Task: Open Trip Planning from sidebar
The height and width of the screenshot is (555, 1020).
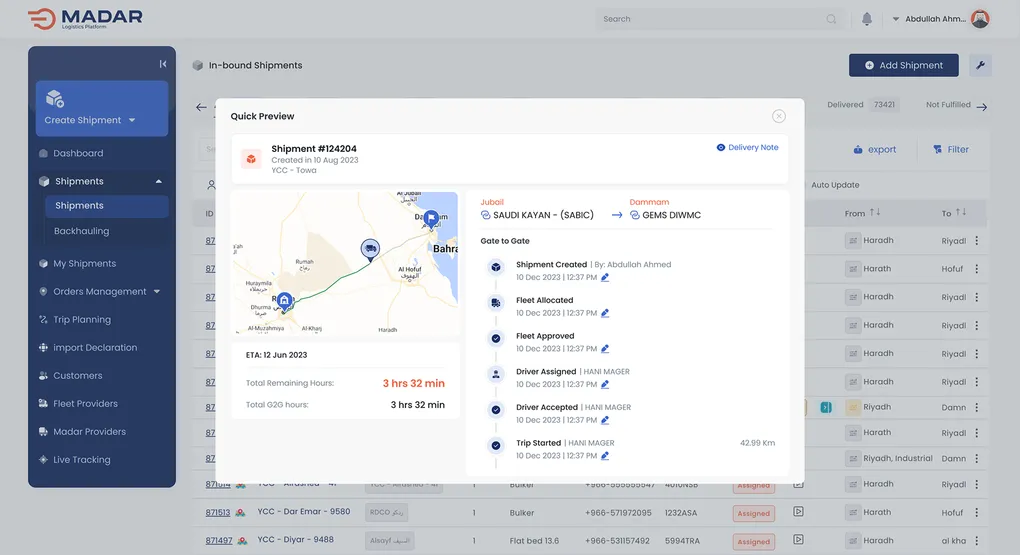Action: coord(82,320)
